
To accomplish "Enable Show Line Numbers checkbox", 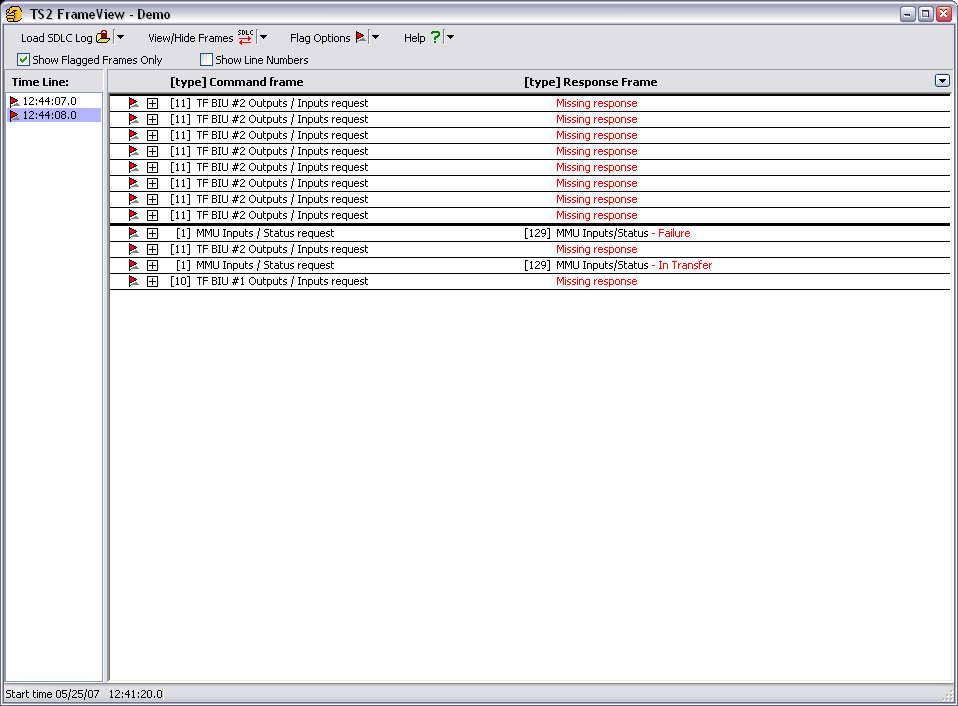I will click(207, 60).
